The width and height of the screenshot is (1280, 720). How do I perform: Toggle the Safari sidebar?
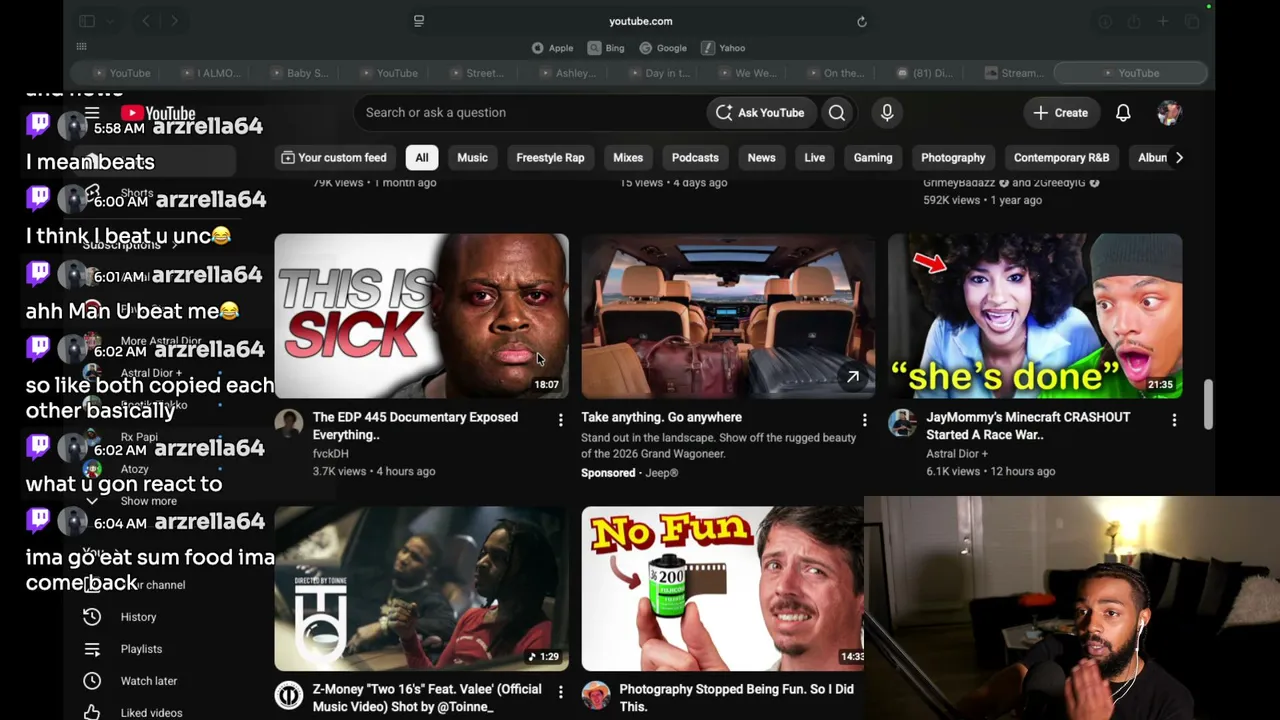coord(87,21)
